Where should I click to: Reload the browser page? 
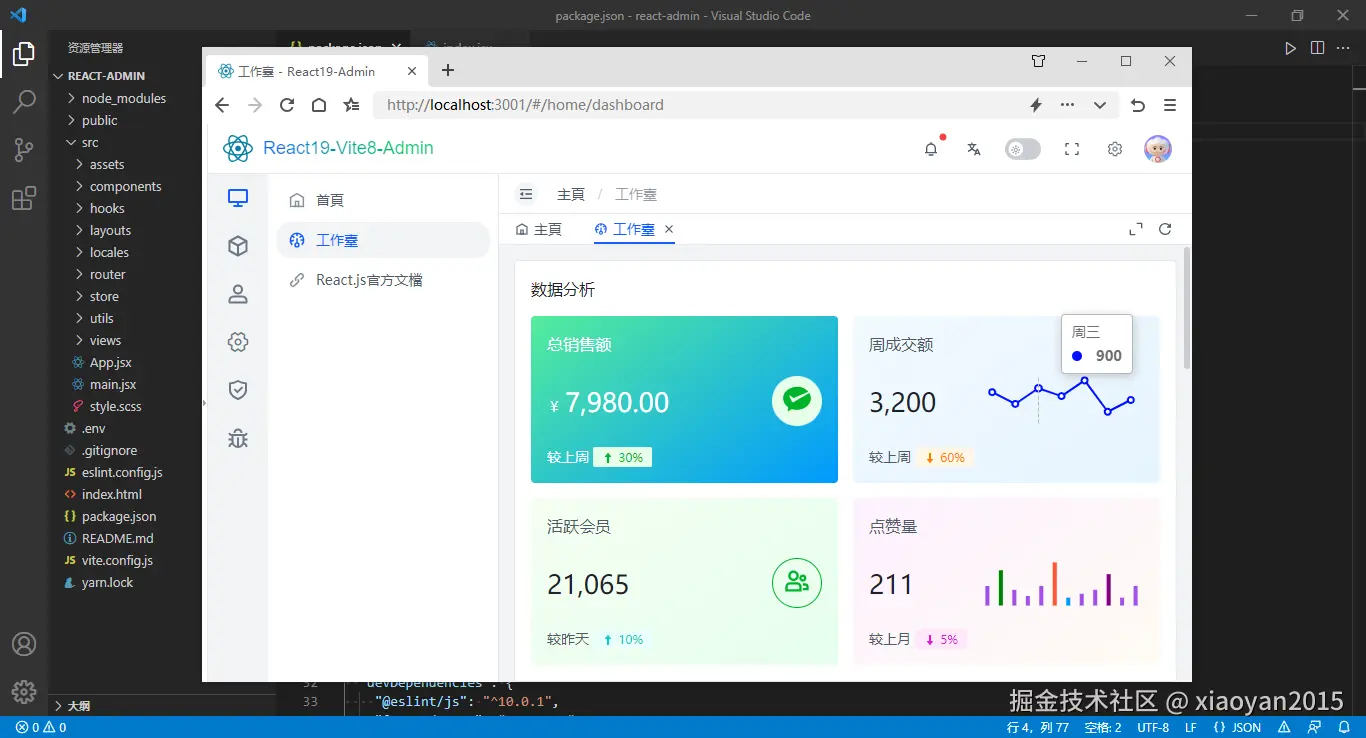(286, 105)
